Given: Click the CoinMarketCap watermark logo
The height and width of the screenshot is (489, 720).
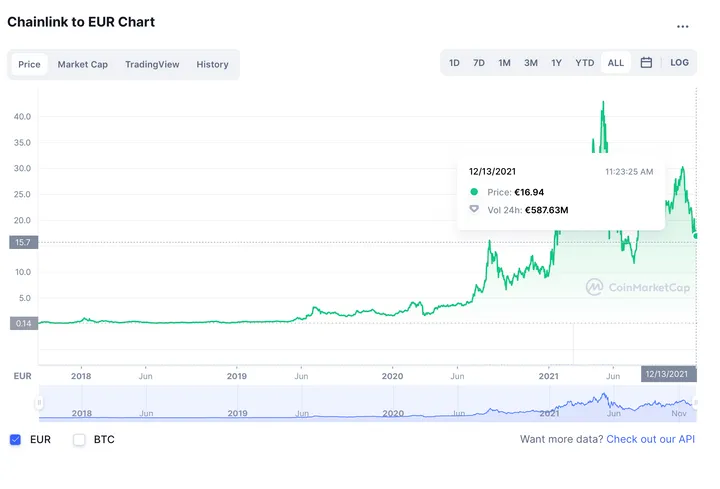Looking at the screenshot, I should point(637,287).
